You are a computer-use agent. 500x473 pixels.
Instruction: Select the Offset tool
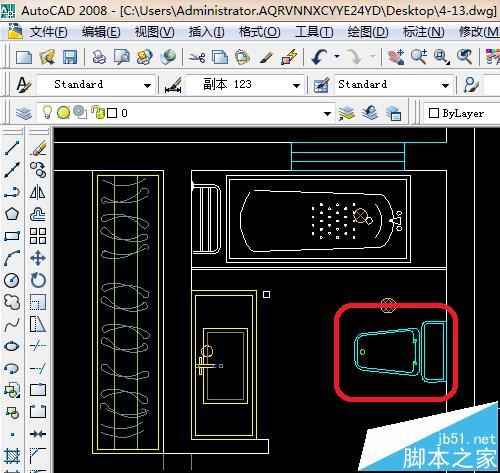click(x=38, y=214)
